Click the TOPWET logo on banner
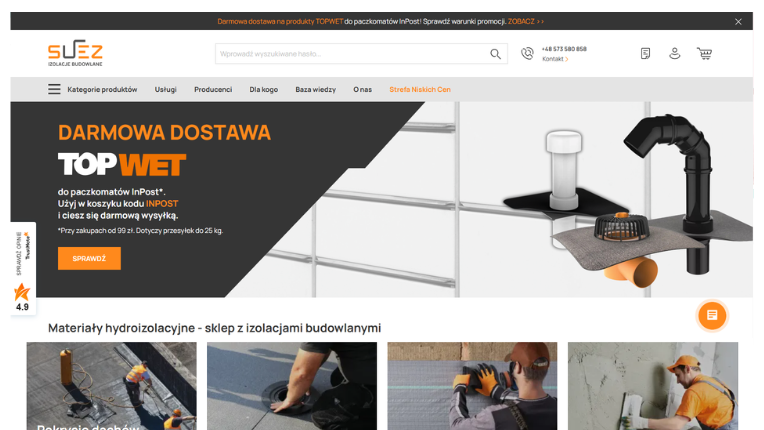This screenshot has width=764, height=430. [x=122, y=165]
